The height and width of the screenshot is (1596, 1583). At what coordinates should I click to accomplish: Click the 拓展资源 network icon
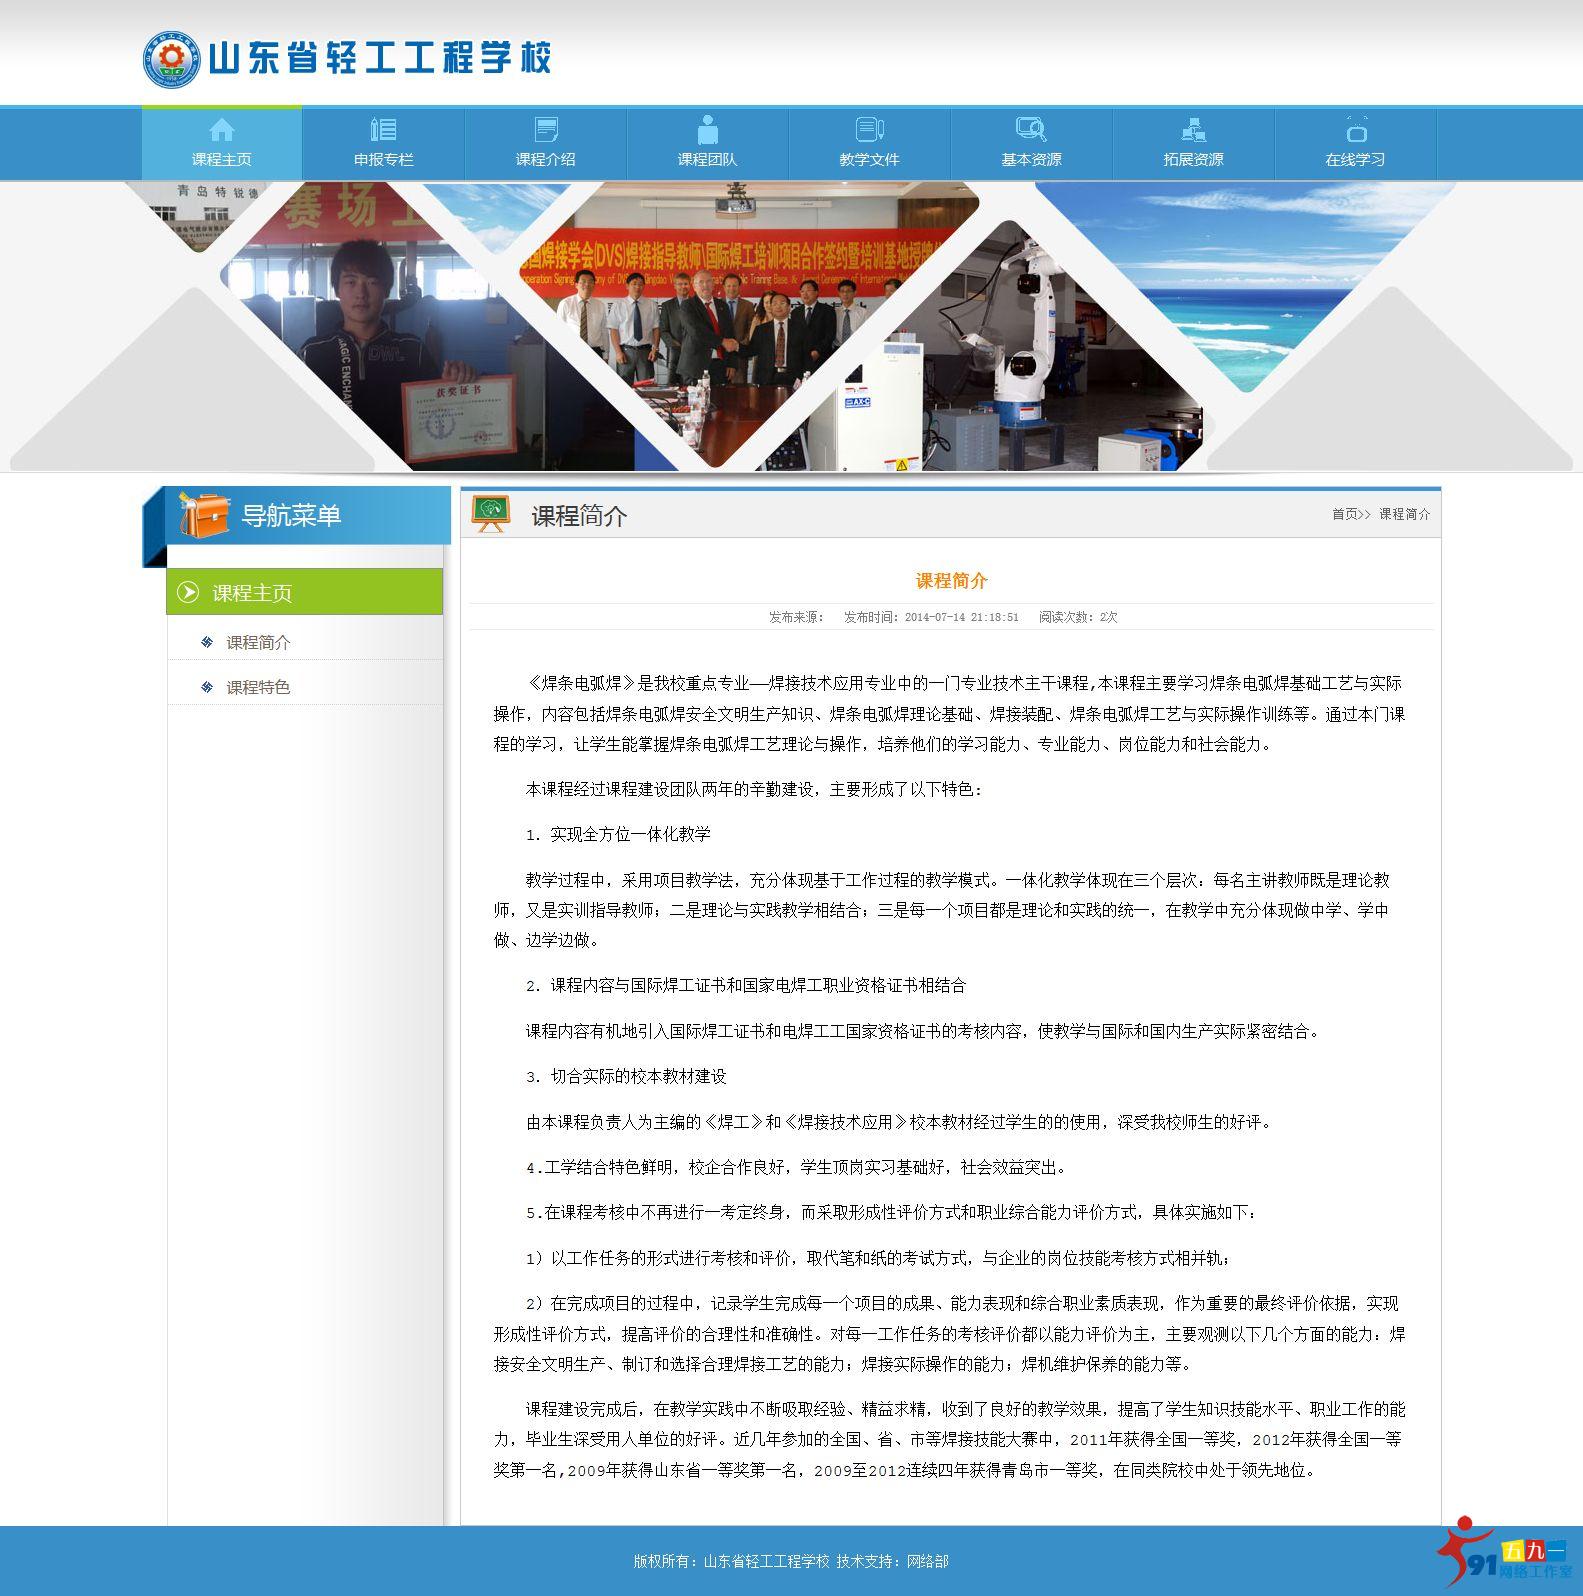coord(1193,130)
